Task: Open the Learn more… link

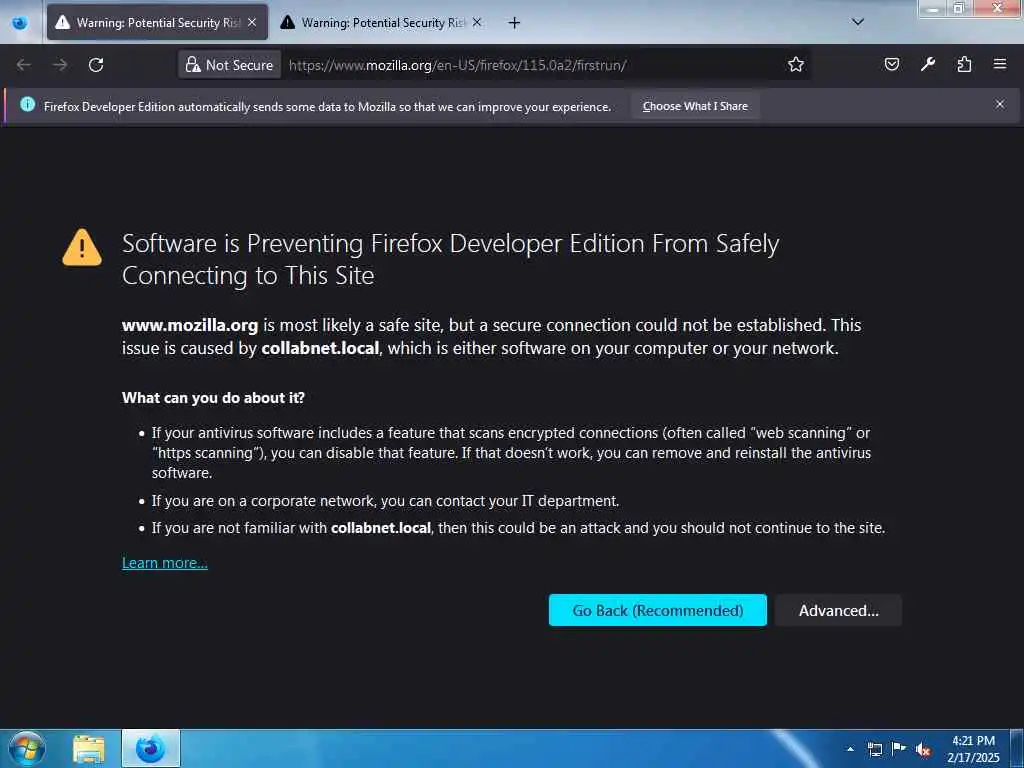Action: click(x=165, y=563)
